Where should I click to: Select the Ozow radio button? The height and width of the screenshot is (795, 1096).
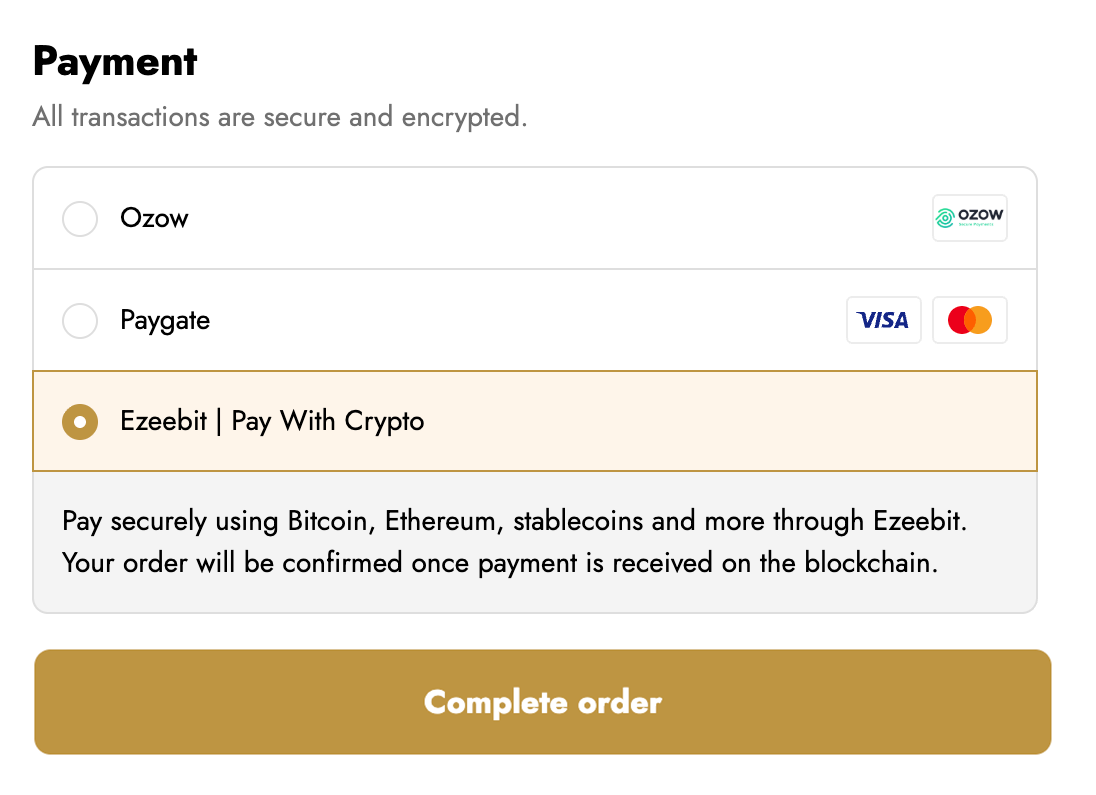tap(80, 219)
